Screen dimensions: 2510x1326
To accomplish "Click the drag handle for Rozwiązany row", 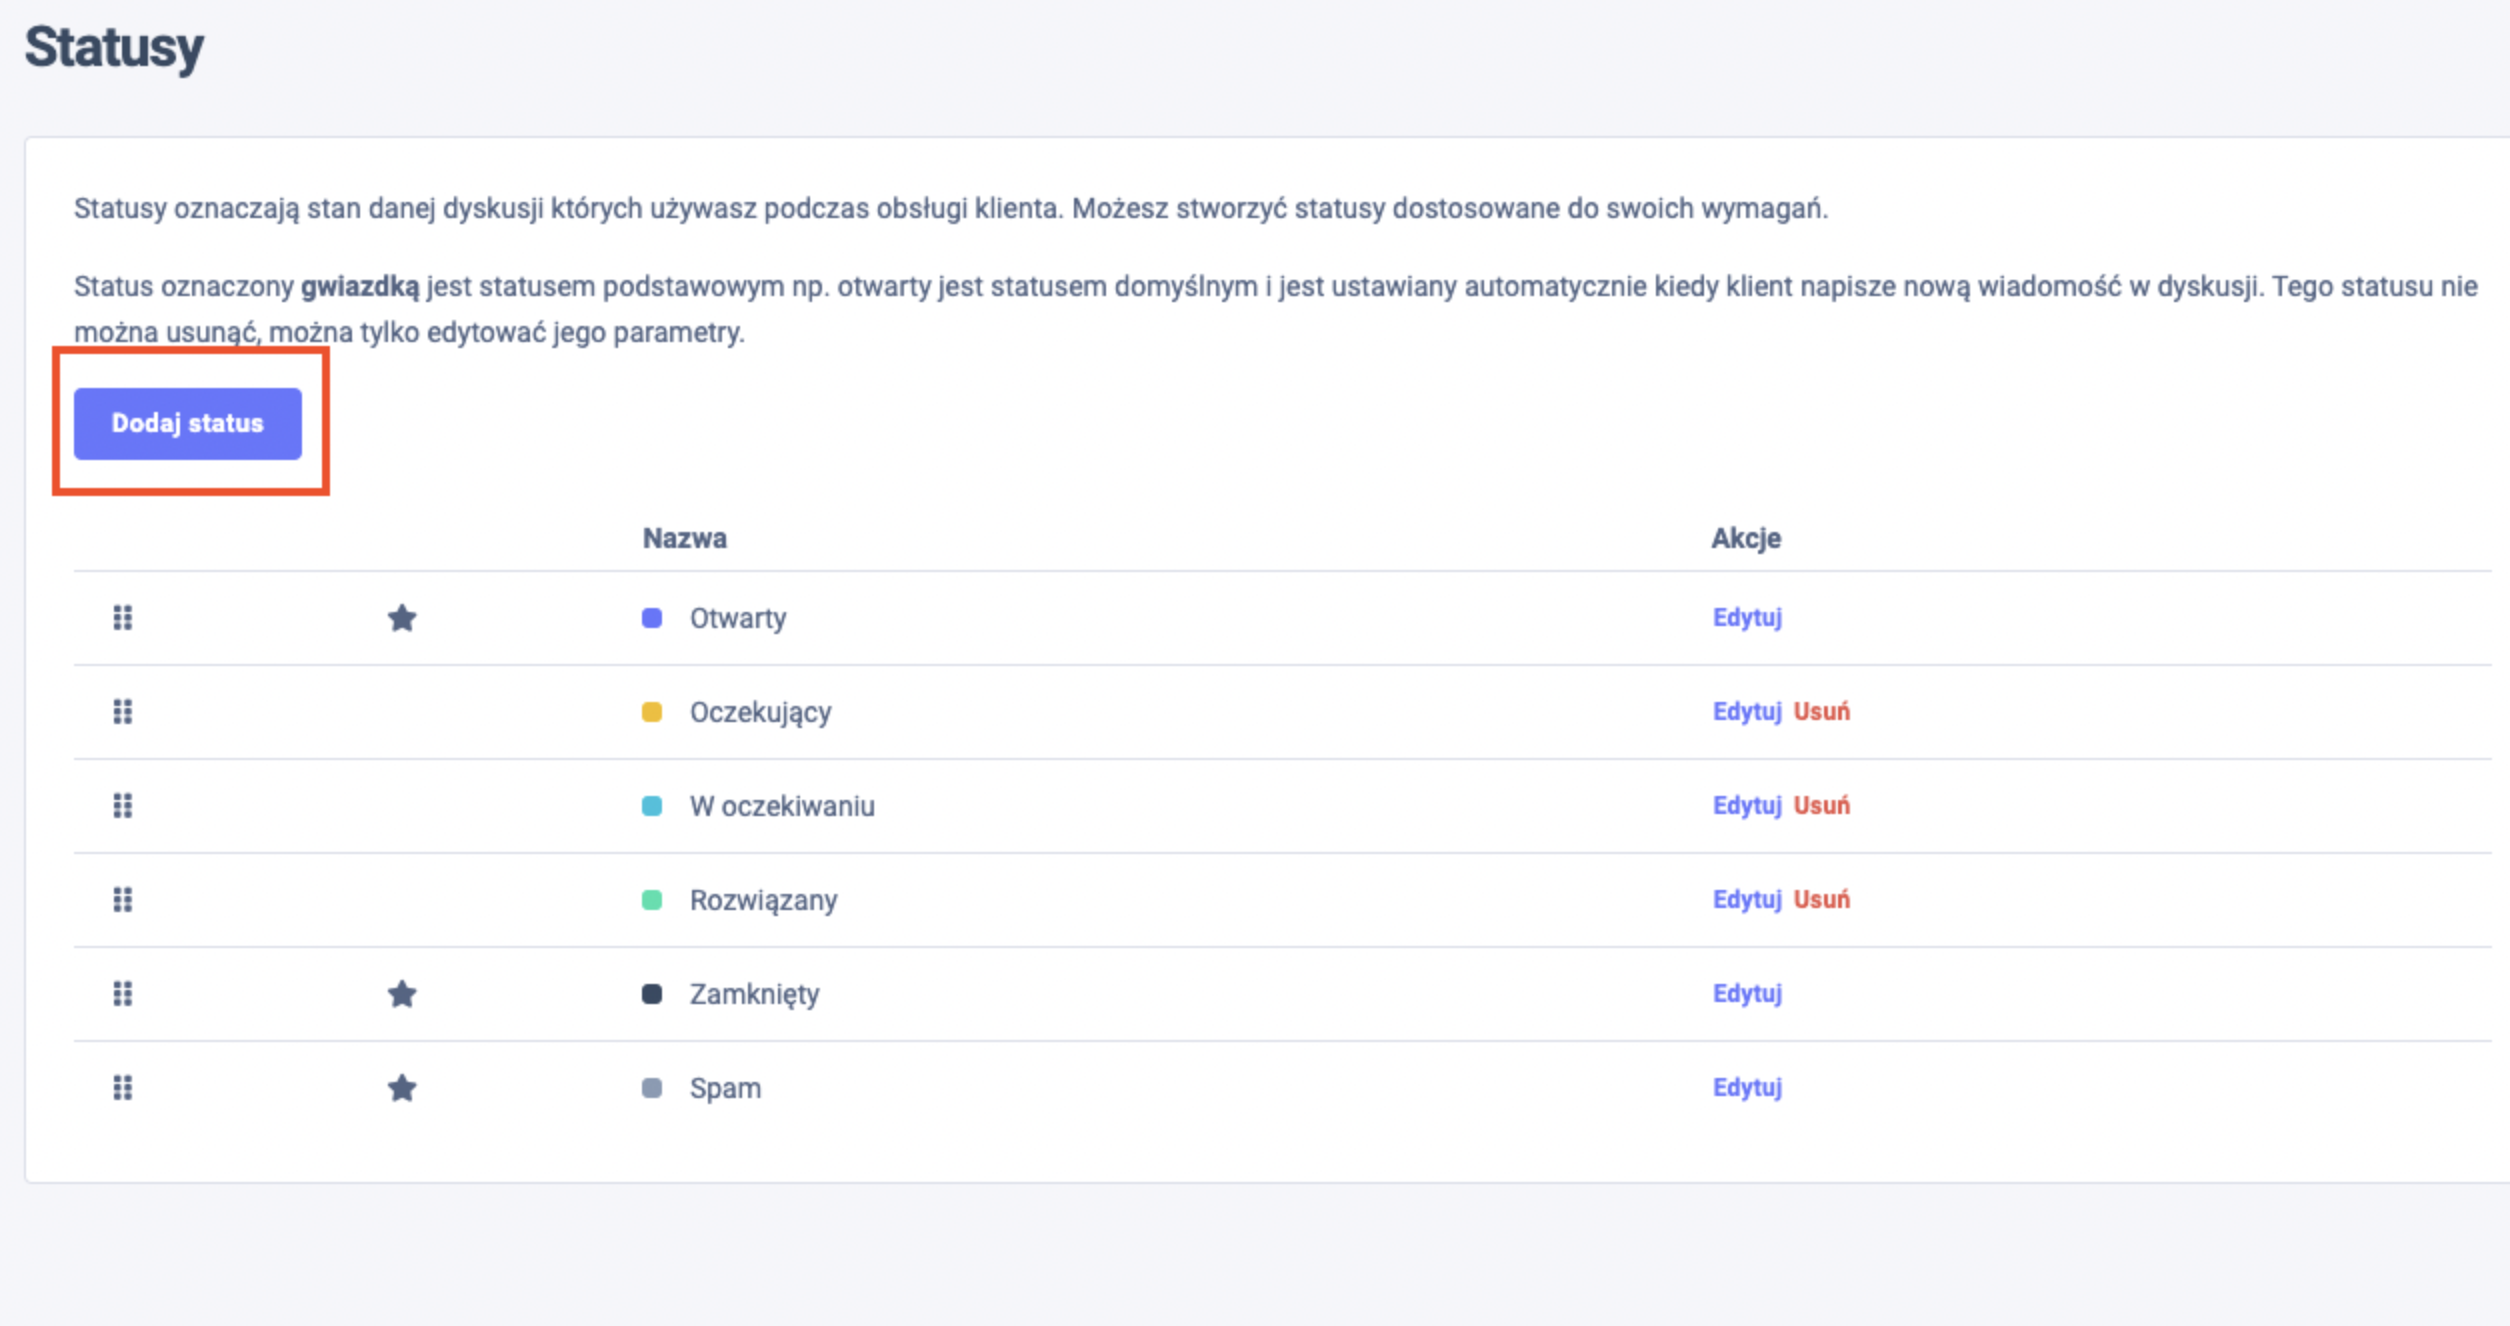I will [x=122, y=900].
